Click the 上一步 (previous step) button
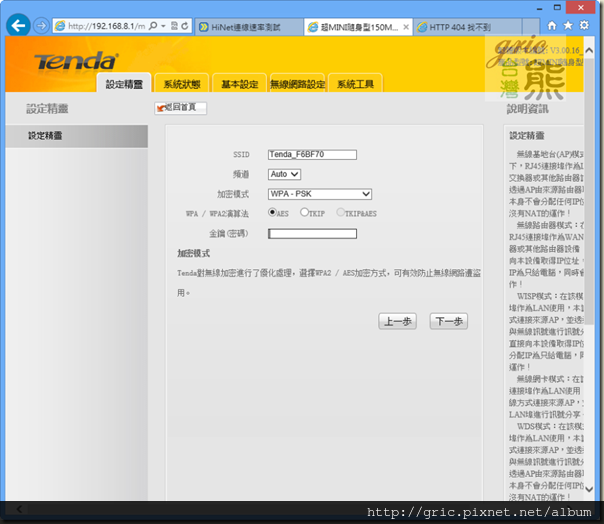The image size is (604, 524). click(398, 321)
